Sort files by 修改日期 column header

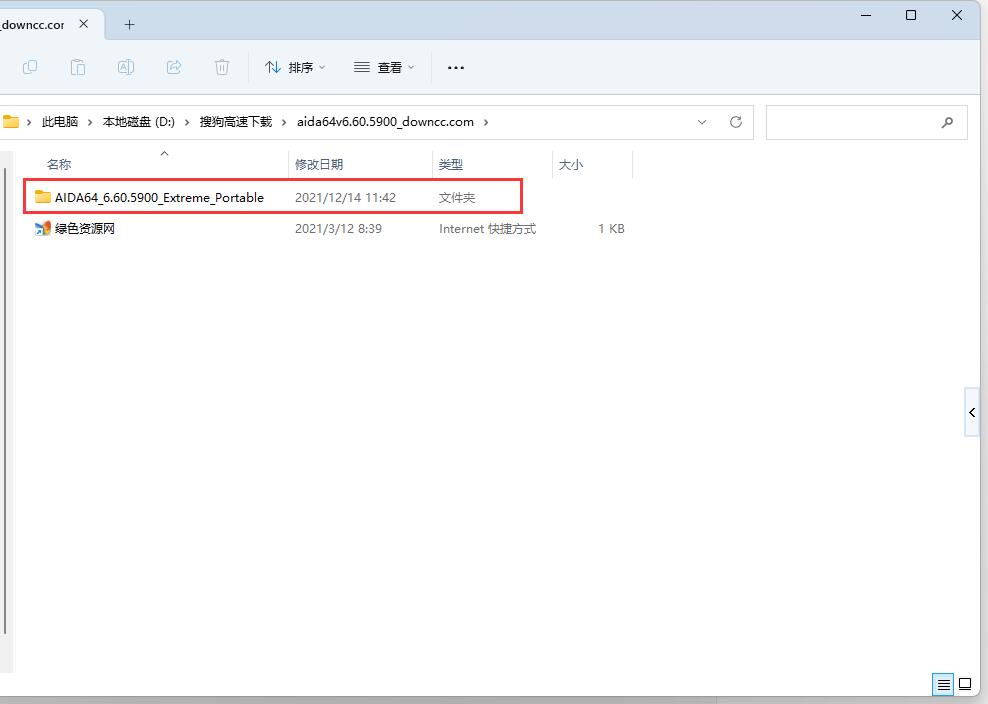pyautogui.click(x=319, y=164)
